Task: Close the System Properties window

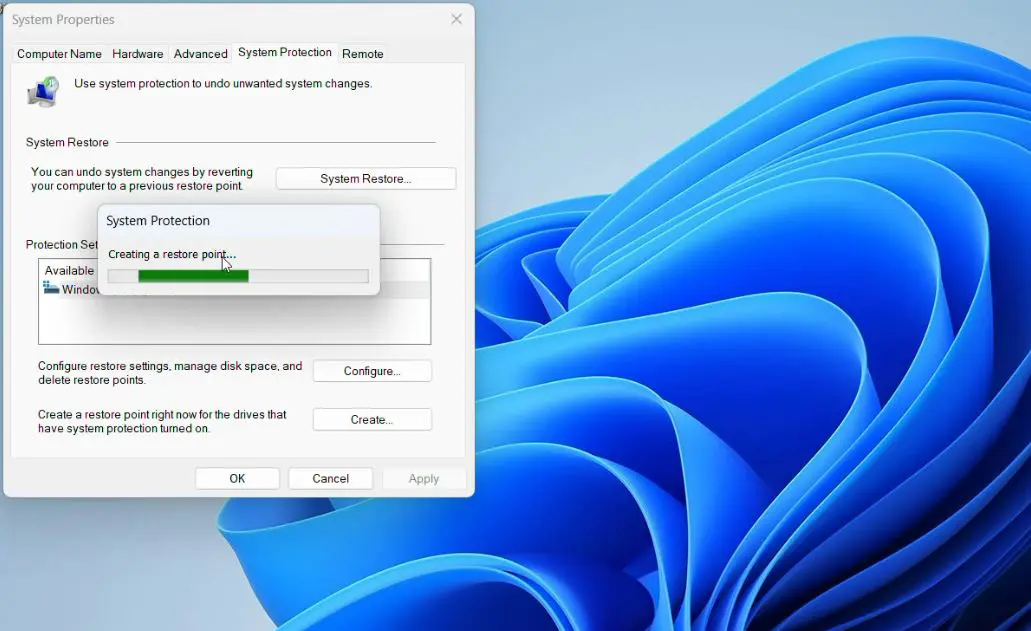Action: point(457,19)
